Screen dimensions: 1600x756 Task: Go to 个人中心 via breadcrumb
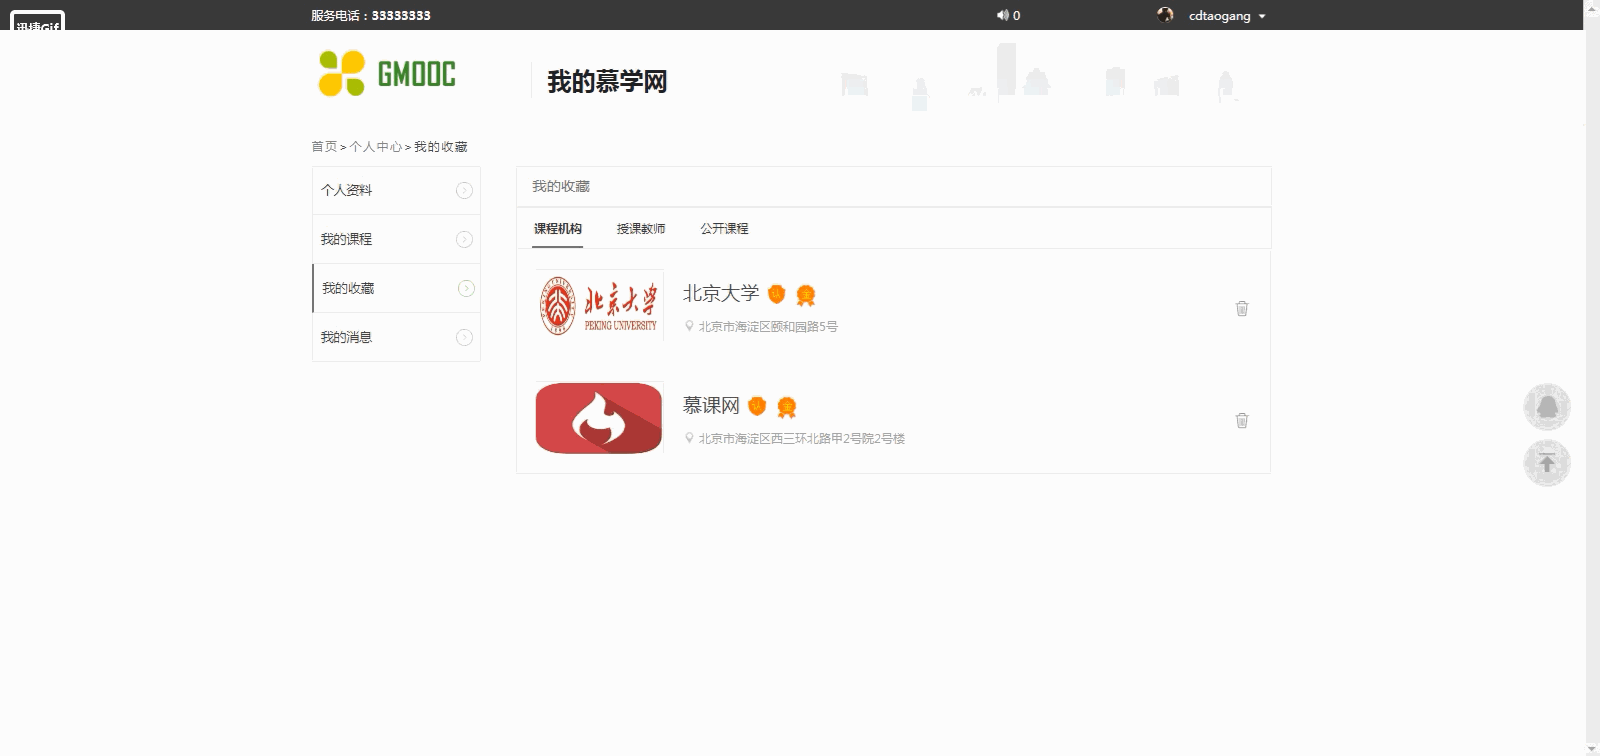375,146
